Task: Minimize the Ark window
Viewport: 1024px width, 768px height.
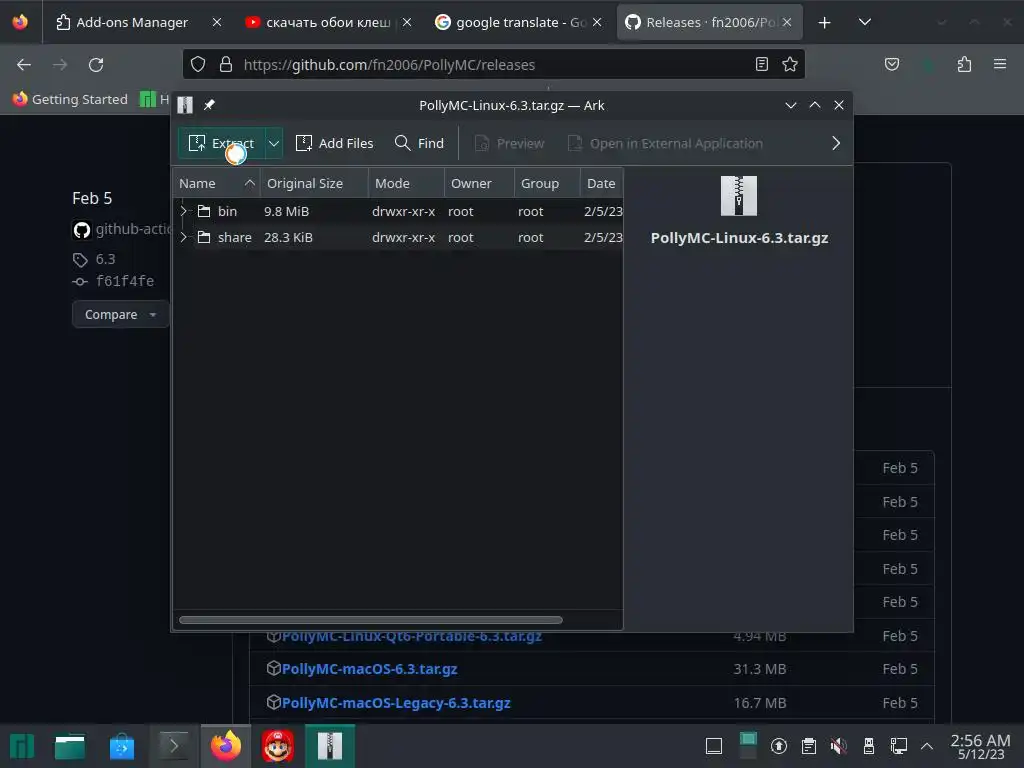Action: [x=791, y=105]
